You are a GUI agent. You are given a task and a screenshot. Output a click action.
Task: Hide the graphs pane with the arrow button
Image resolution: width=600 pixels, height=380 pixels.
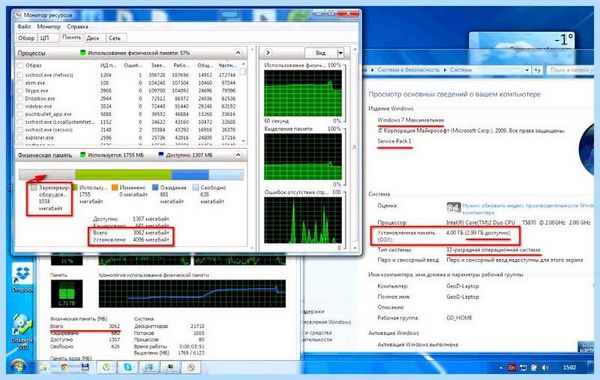(268, 52)
